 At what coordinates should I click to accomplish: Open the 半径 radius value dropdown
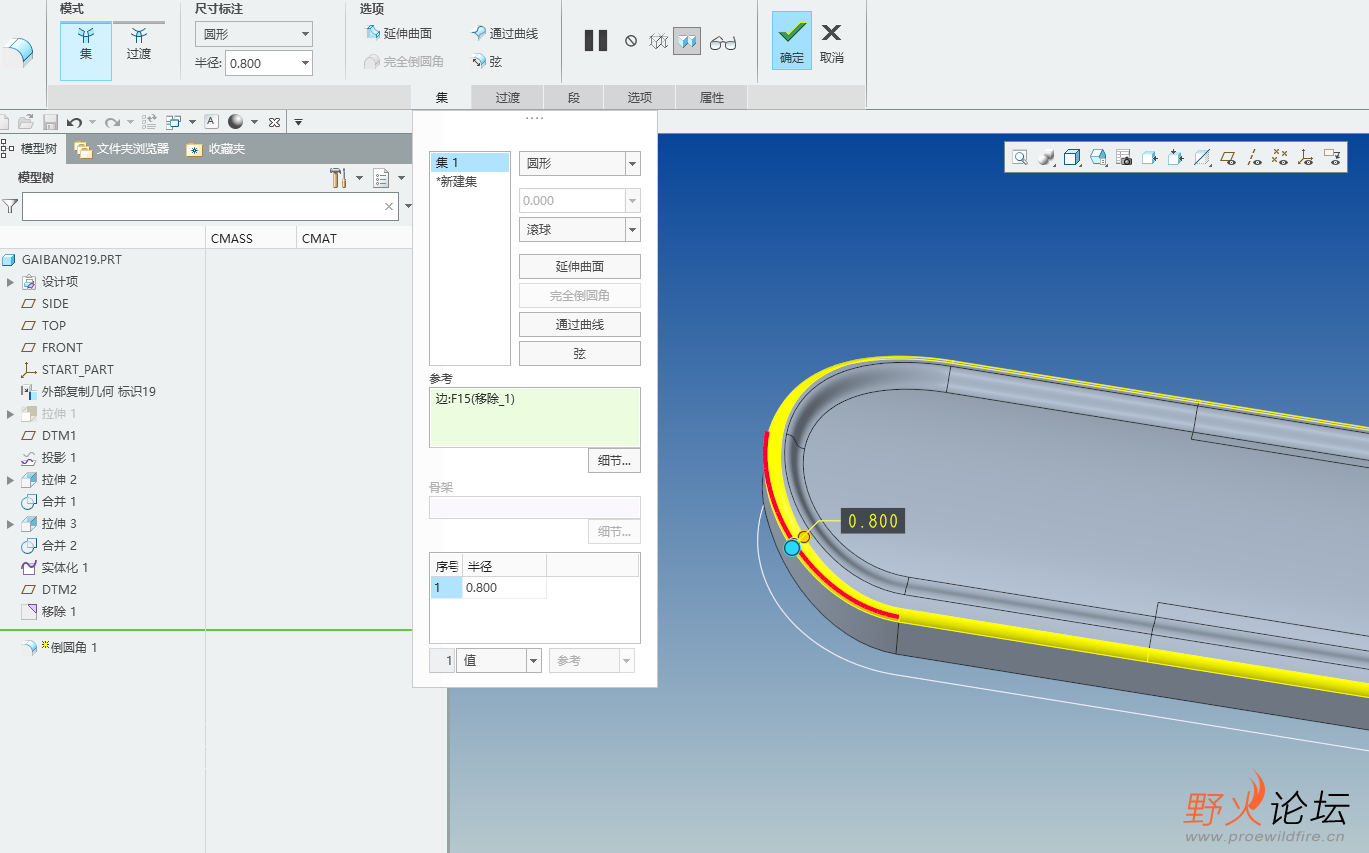click(305, 63)
